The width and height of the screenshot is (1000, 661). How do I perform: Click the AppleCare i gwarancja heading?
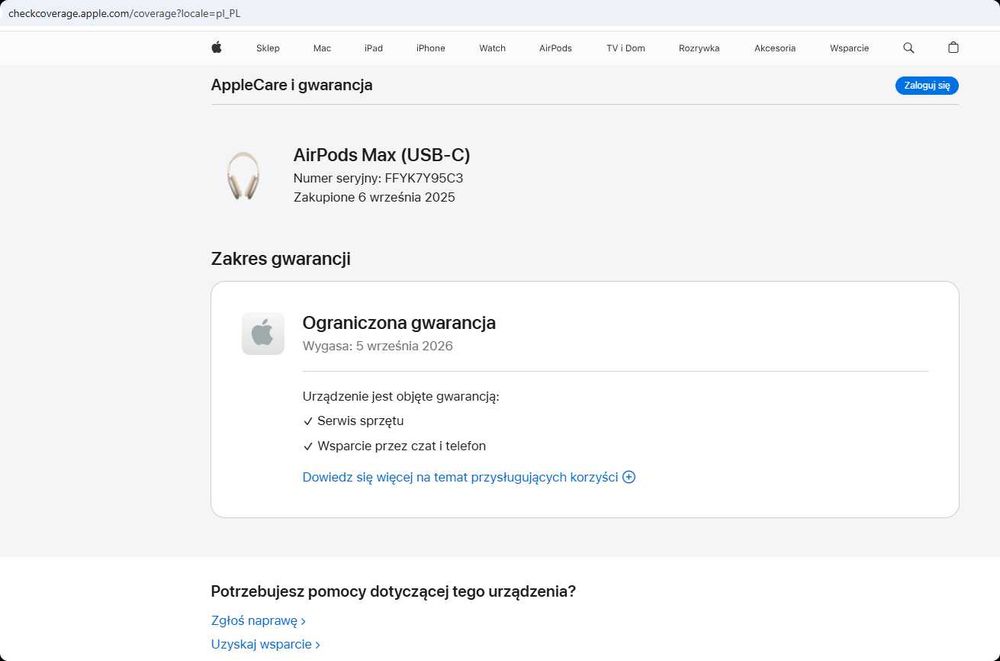point(291,85)
